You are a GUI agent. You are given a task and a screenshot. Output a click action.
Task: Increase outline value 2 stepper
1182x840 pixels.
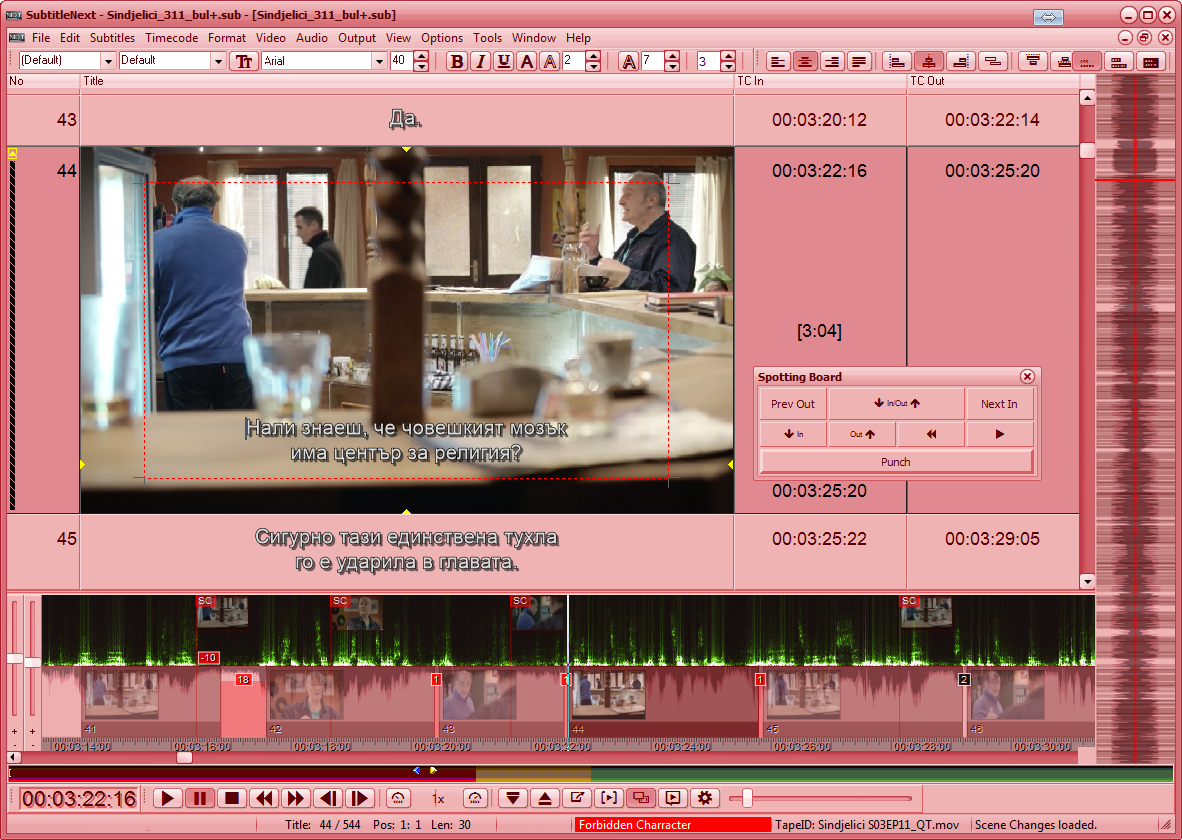pyautogui.click(x=593, y=57)
